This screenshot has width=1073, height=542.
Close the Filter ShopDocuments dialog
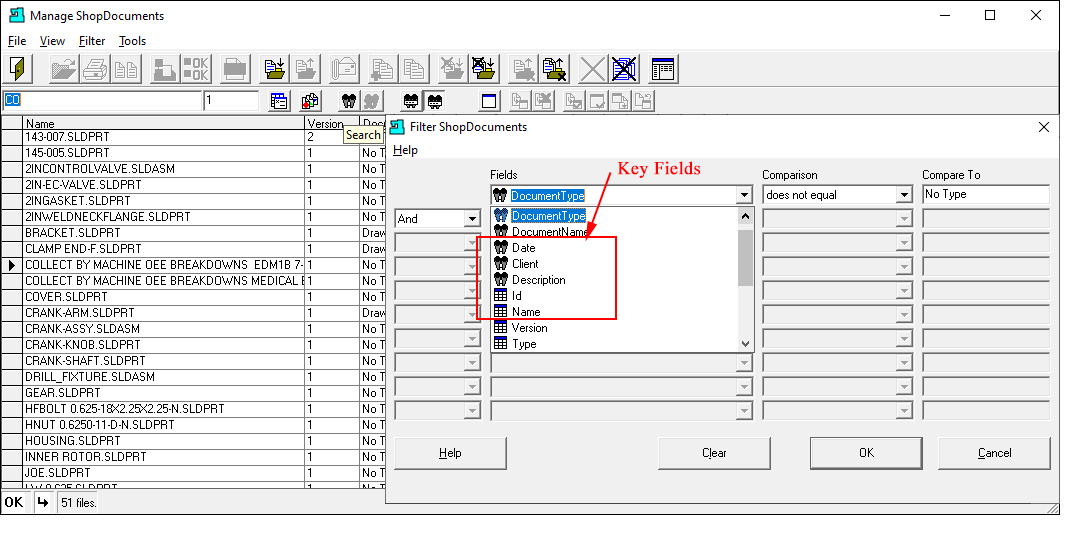[1044, 127]
